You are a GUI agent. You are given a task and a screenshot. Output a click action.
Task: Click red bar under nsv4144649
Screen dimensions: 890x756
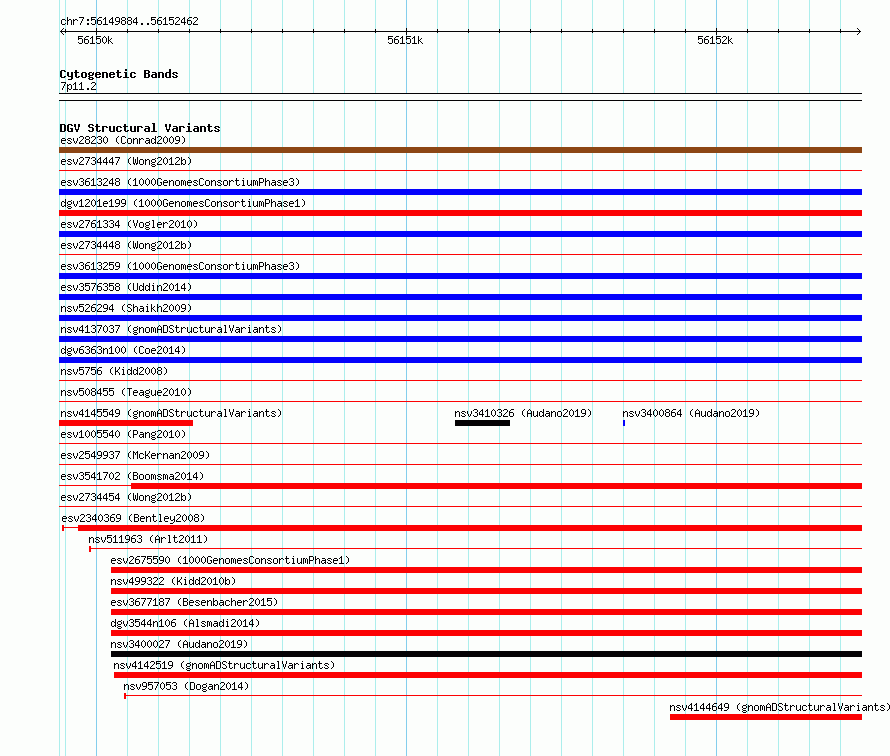[766, 717]
